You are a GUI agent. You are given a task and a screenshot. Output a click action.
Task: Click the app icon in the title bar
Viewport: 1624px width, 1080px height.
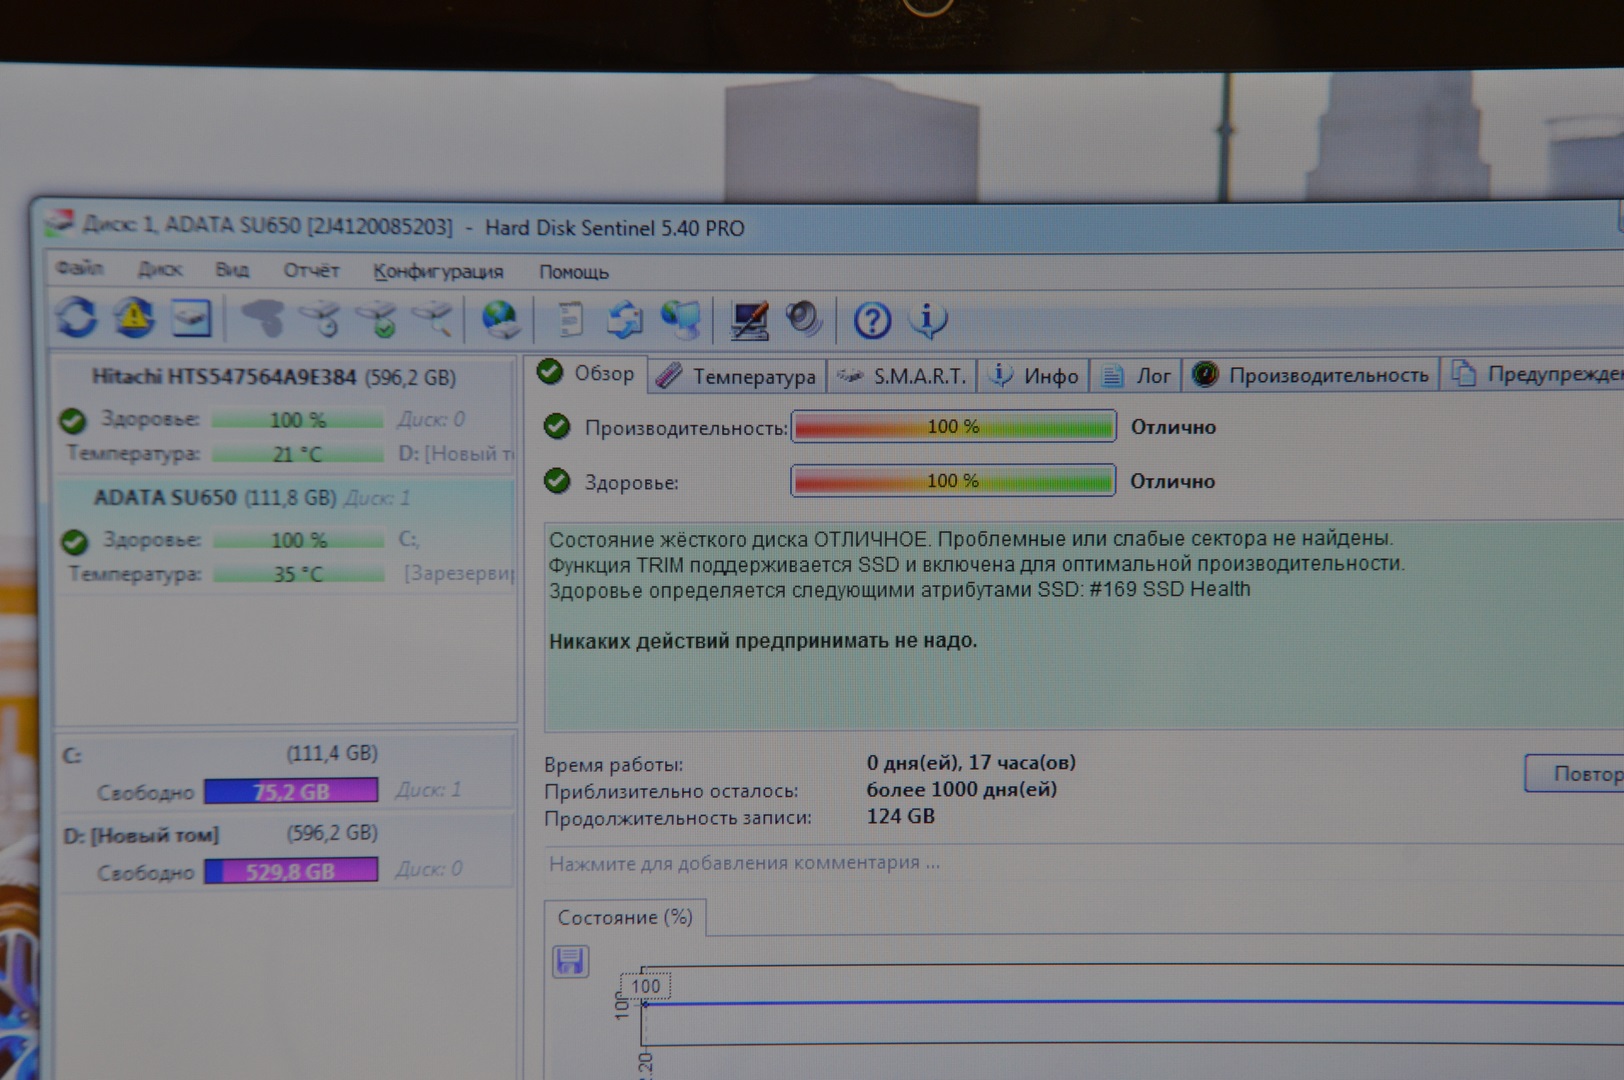point(60,223)
